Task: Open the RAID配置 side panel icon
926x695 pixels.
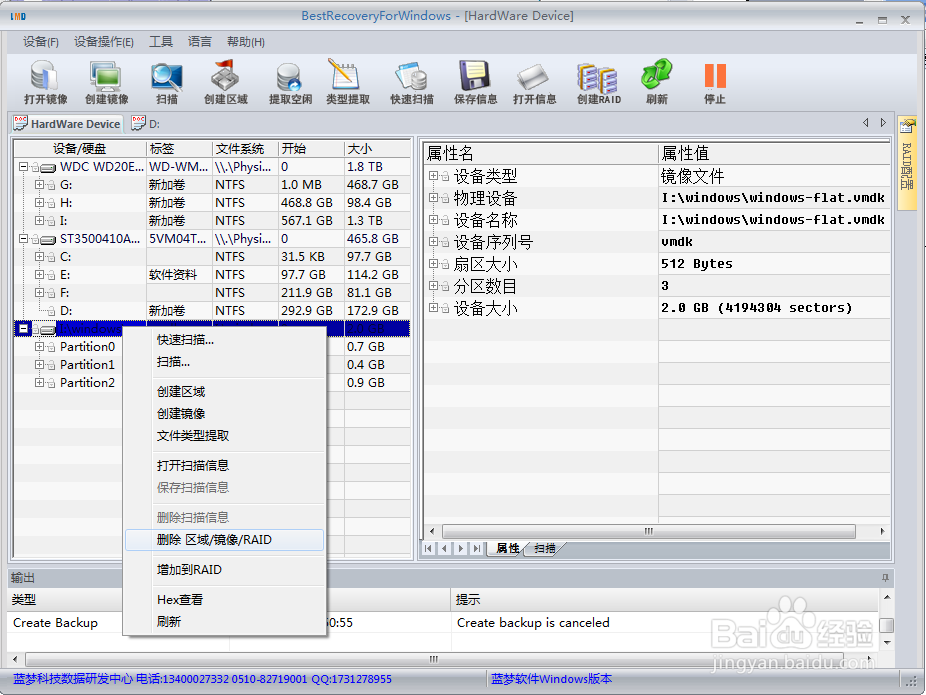Action: [x=907, y=162]
